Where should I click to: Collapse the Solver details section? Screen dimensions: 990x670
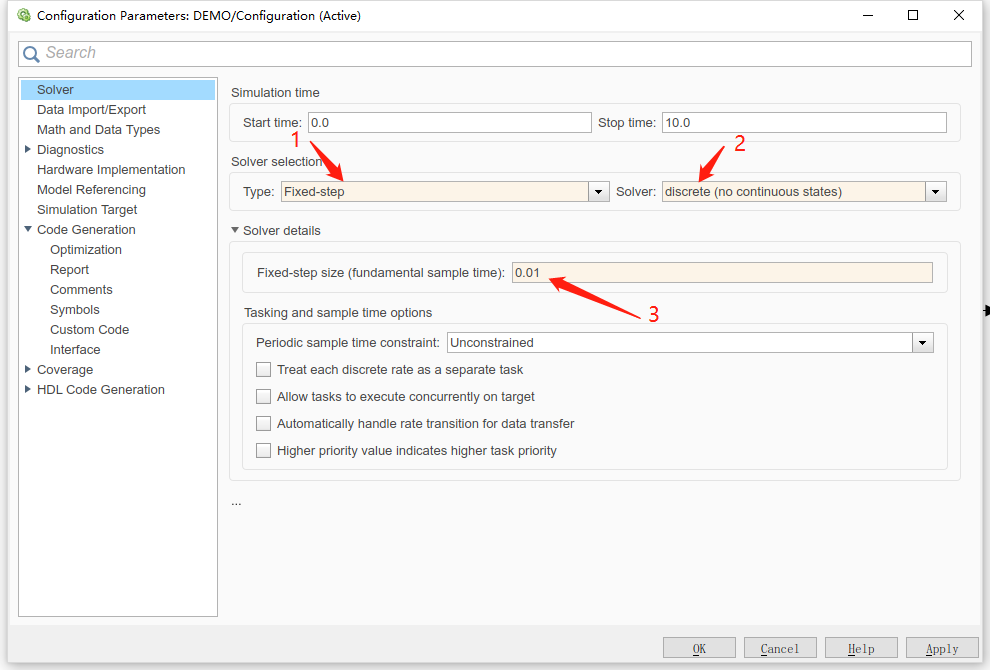(236, 231)
